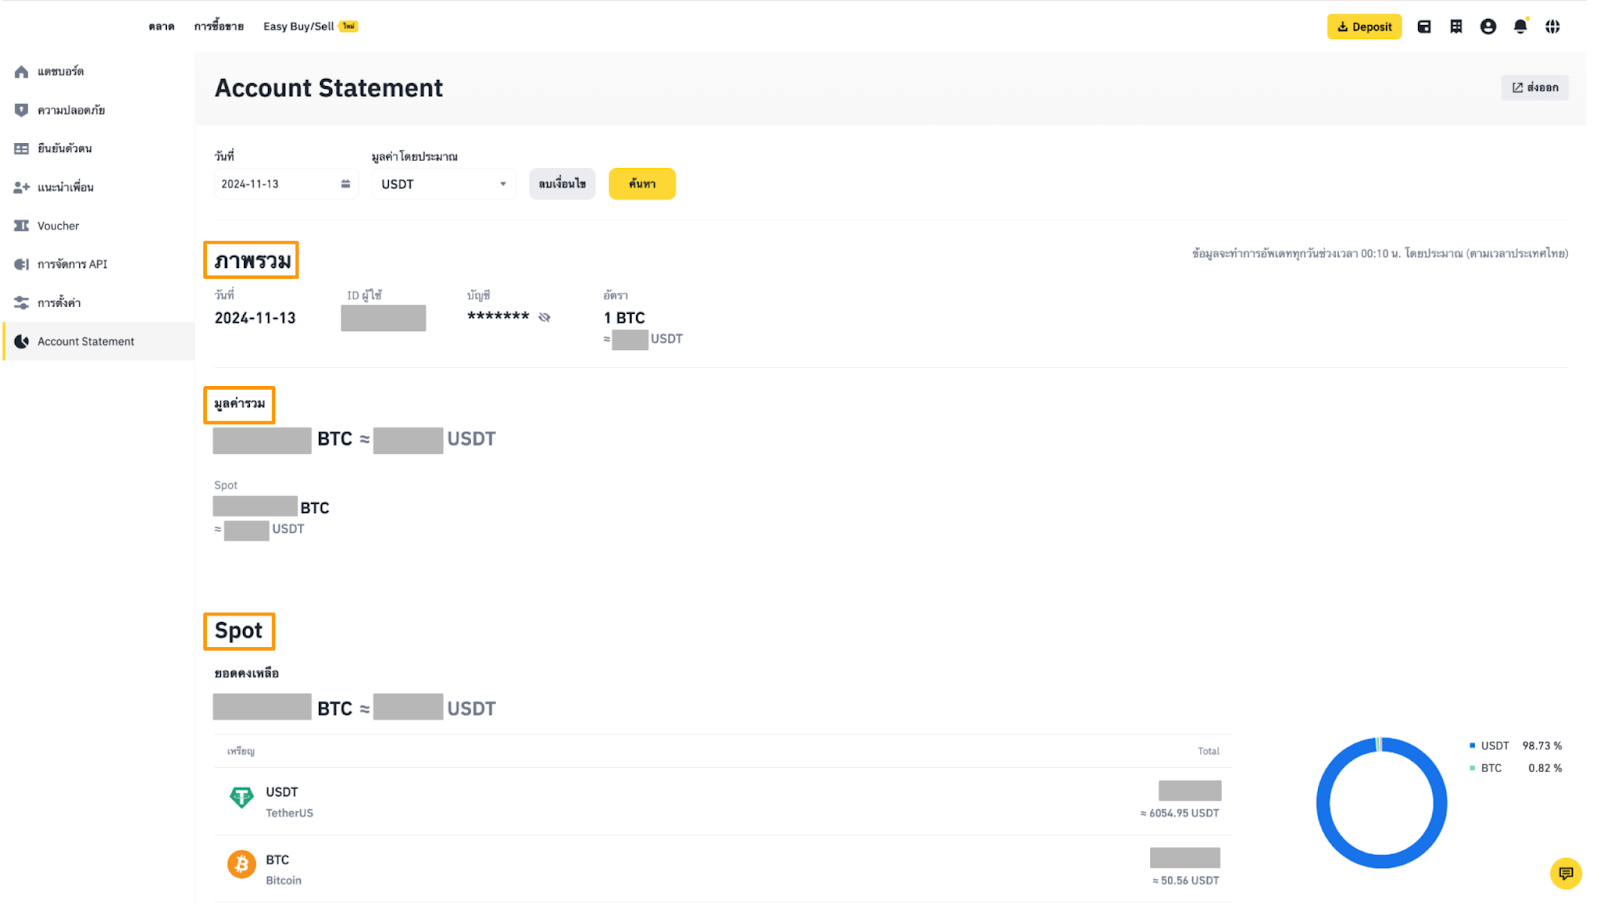The height and width of the screenshot is (904, 1600).
Task: Click the API management plug icon
Action: [x=21, y=264]
